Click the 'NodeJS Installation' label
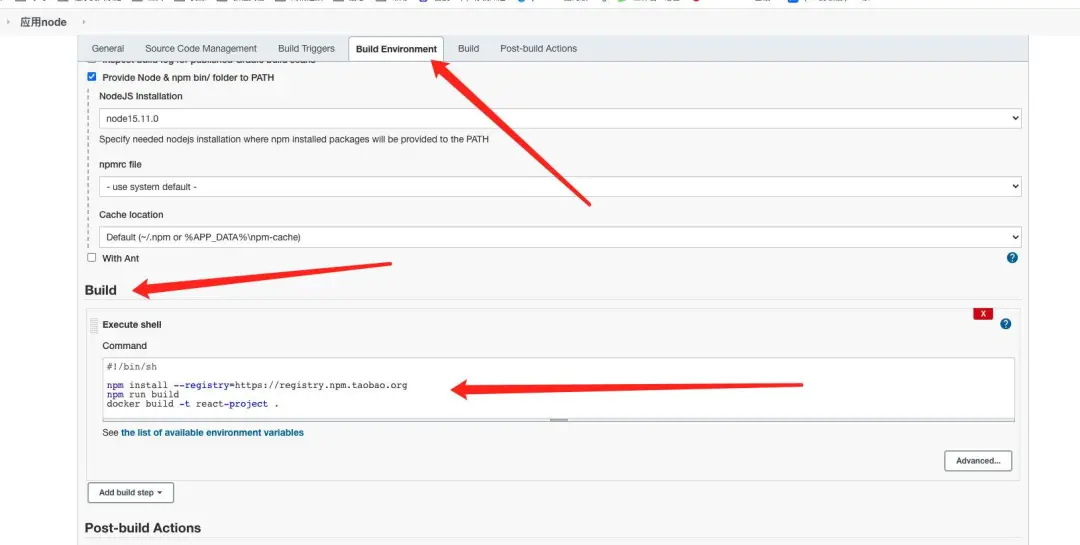Screen dimensions: 1080x545 pyautogui.click(x=141, y=96)
